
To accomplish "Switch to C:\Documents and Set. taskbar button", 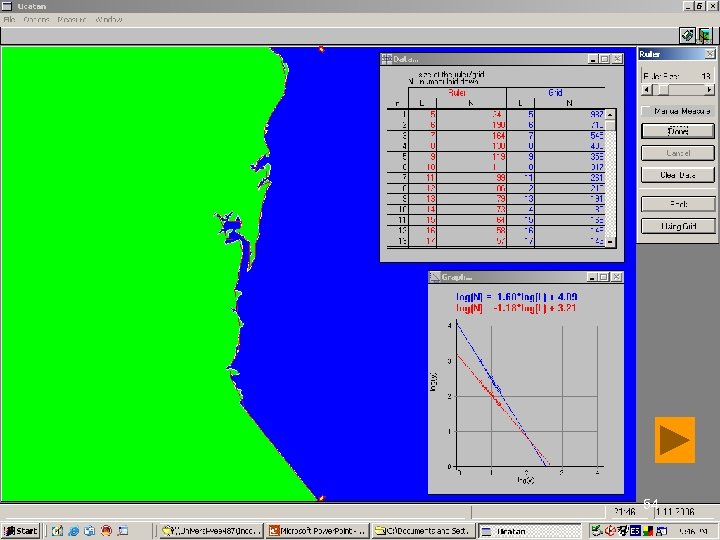I will pyautogui.click(x=423, y=531).
